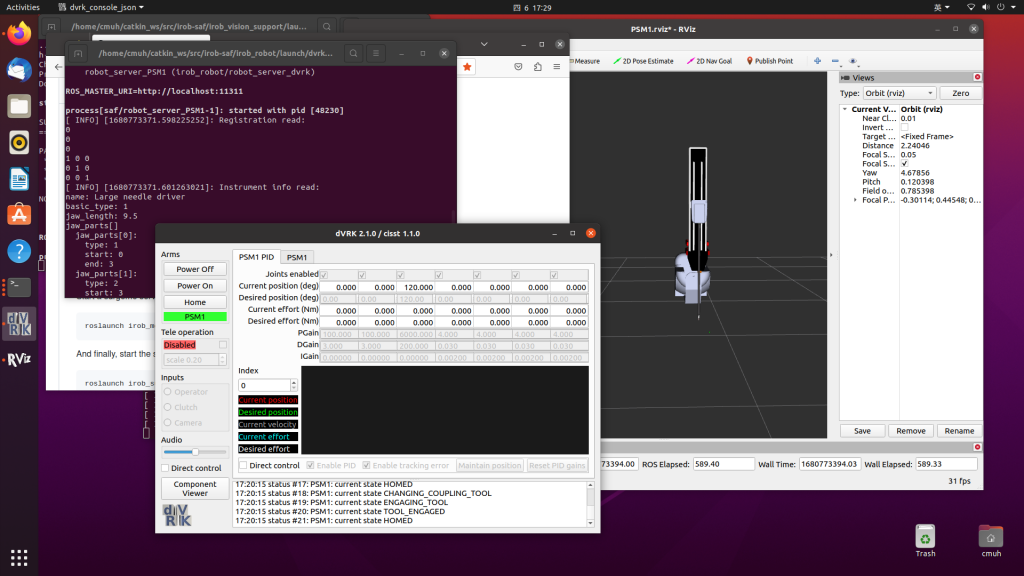Expand the Focal Point tree item
The width and height of the screenshot is (1024, 576).
point(854,200)
